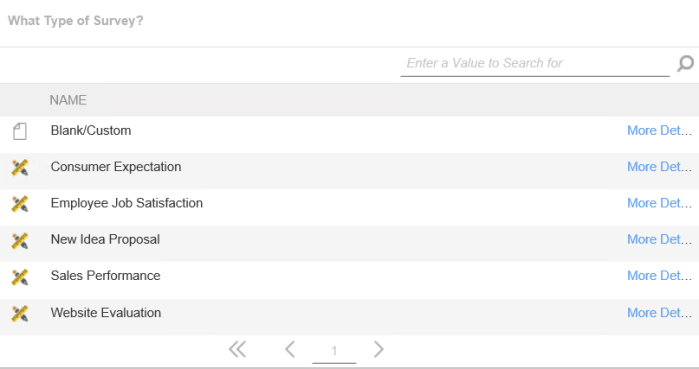The image size is (699, 369).
Task: Click the search magnifier icon
Action: [x=685, y=63]
